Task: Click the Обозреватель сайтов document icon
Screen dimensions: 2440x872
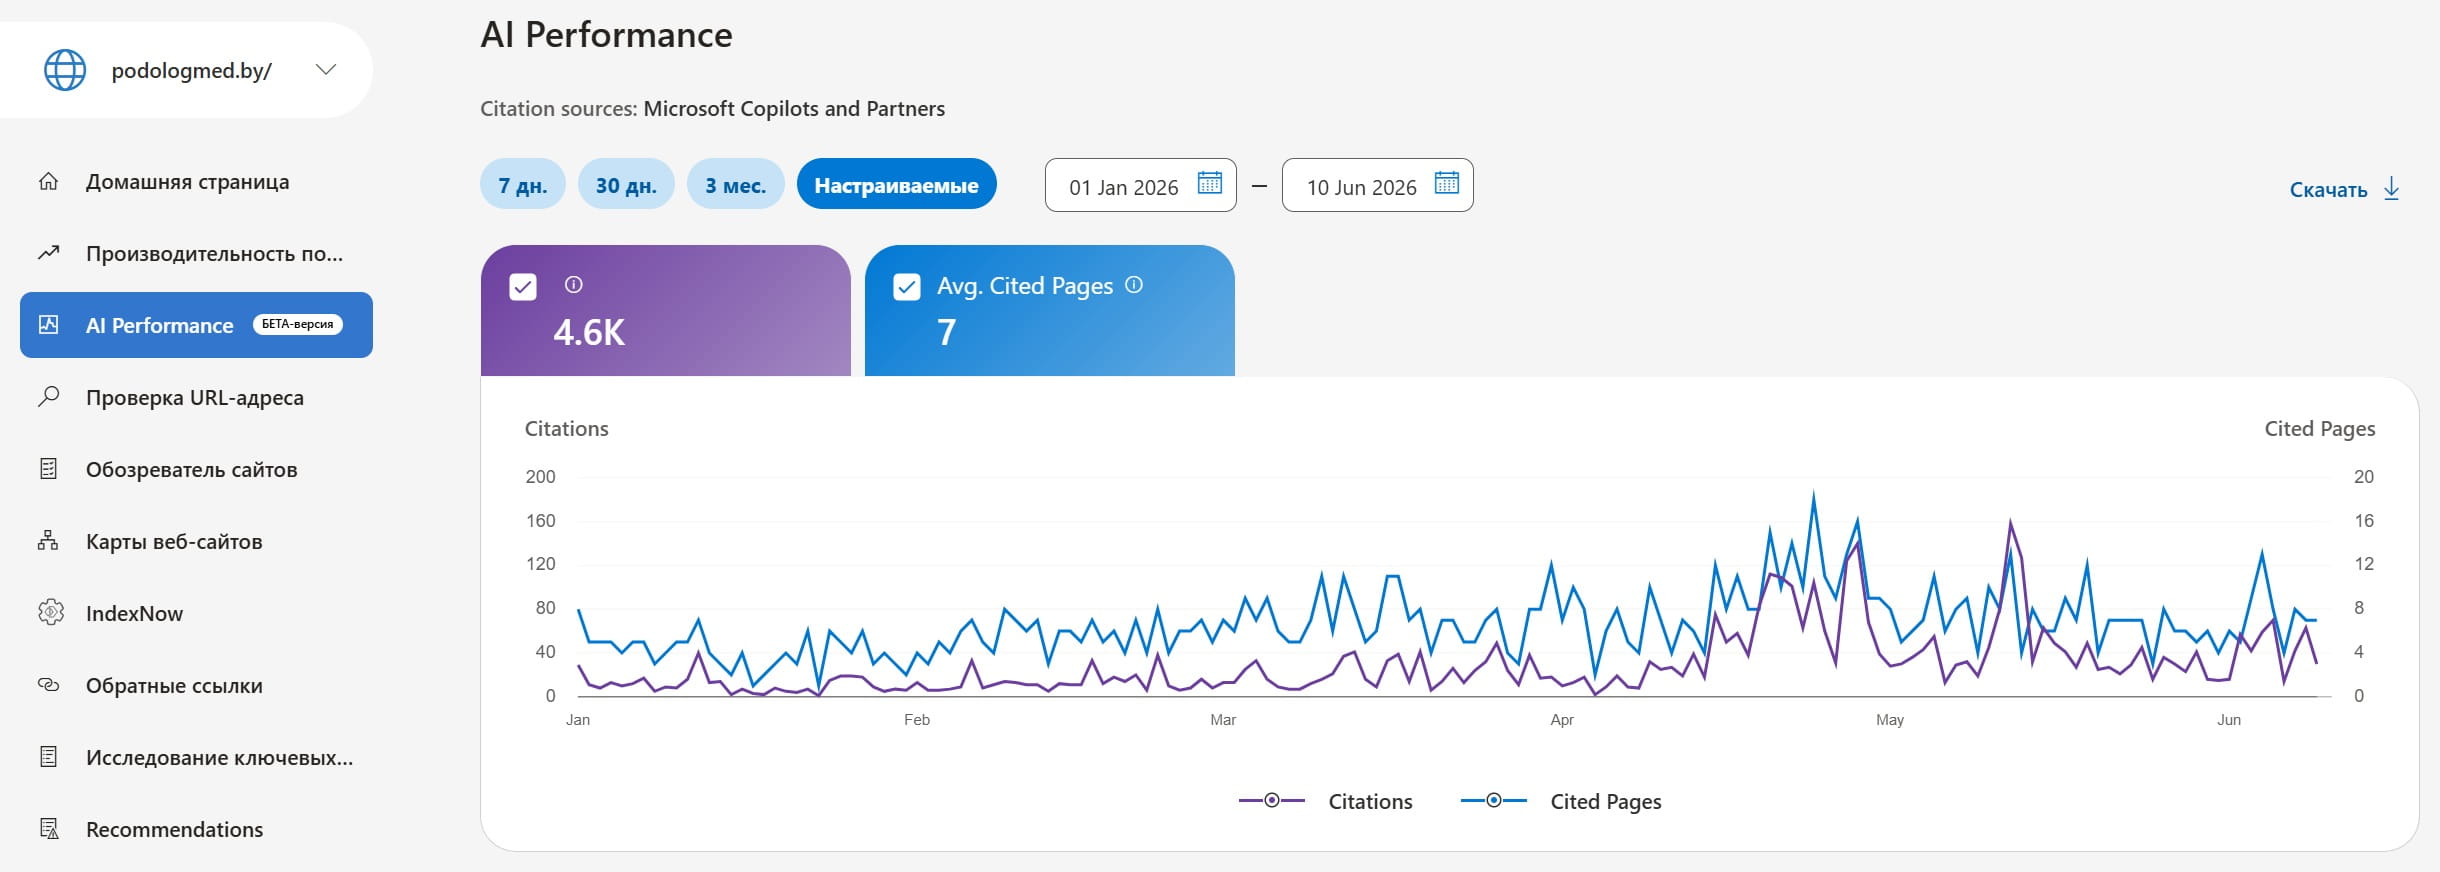Action: coord(48,469)
